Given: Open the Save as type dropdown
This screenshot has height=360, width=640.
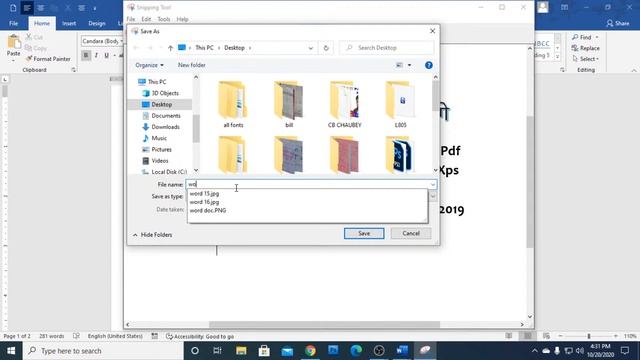Looking at the screenshot, I should tap(433, 197).
